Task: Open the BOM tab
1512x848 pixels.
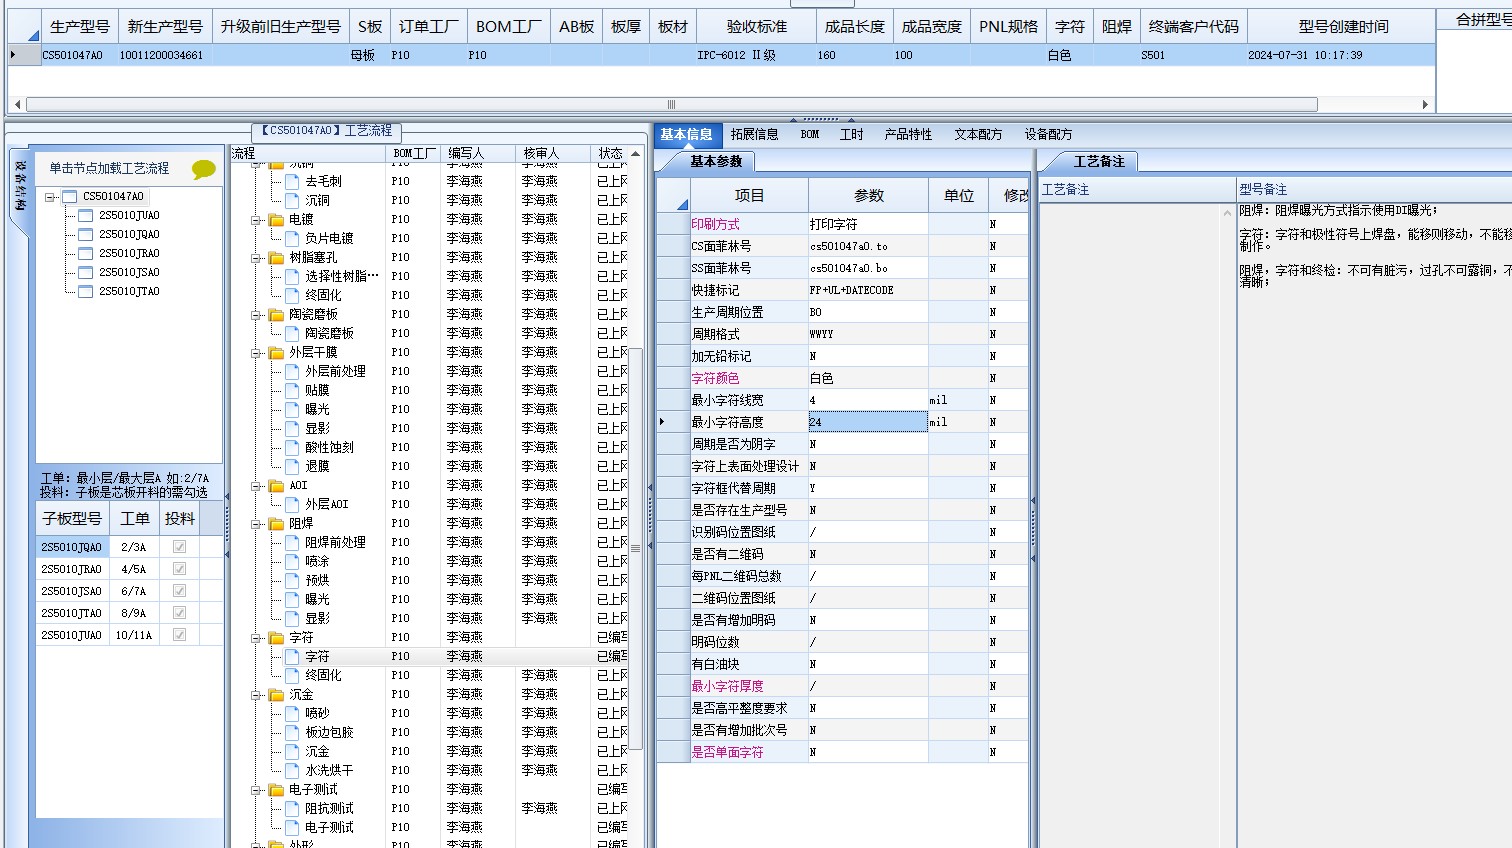Action: pyautogui.click(x=810, y=135)
